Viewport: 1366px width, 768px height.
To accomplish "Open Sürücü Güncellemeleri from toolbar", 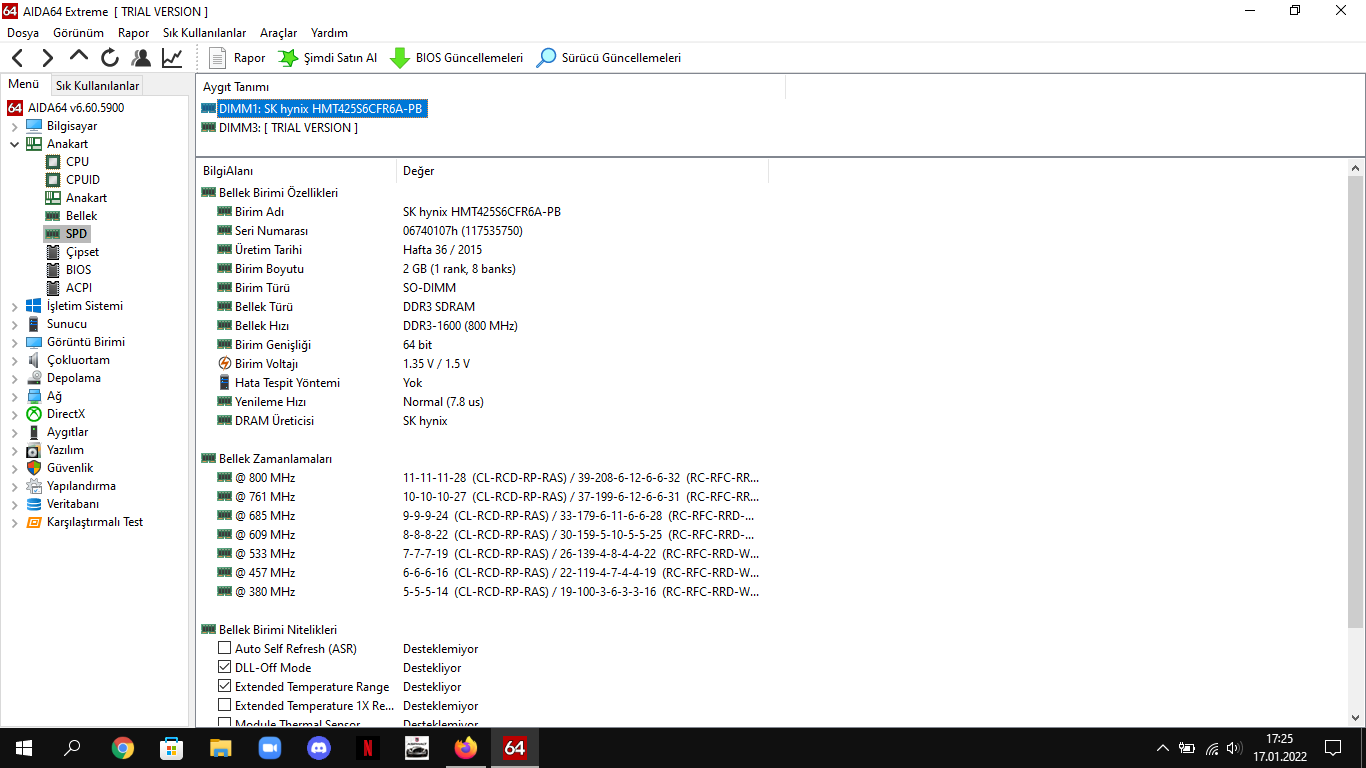I will click(608, 58).
